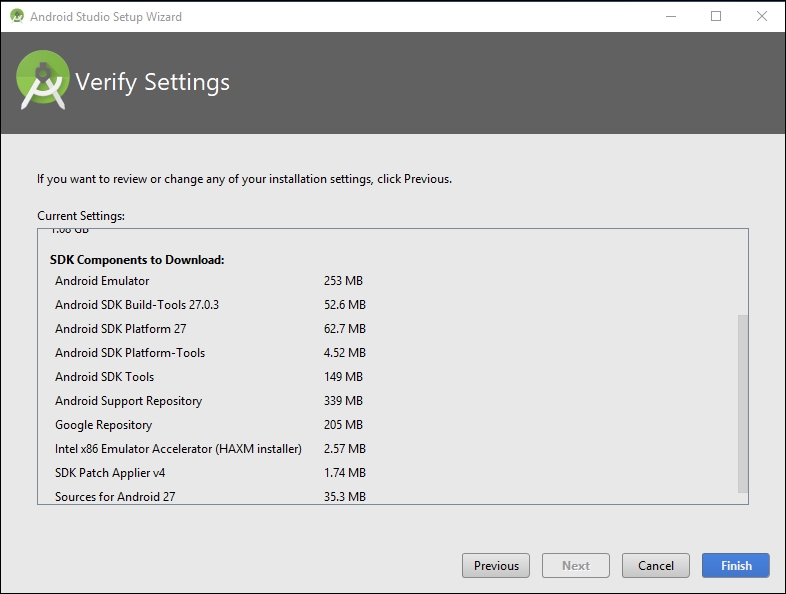786x594 pixels.
Task: Click the Finish button
Action: coord(735,565)
